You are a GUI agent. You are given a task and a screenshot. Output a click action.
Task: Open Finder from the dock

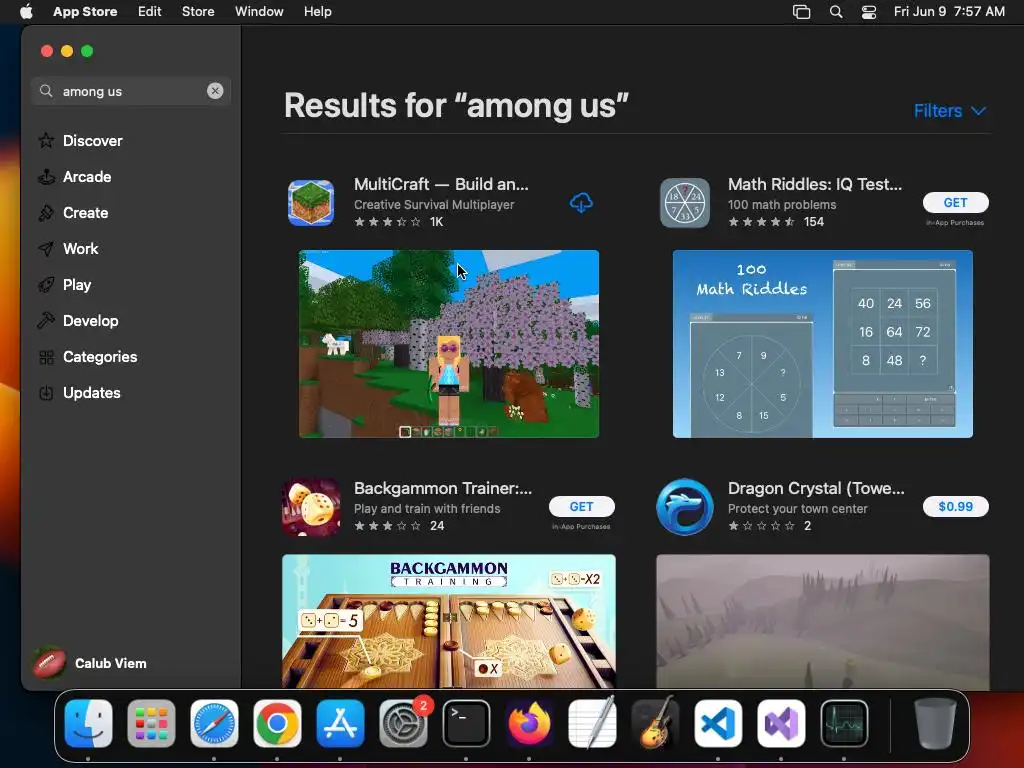(x=88, y=724)
